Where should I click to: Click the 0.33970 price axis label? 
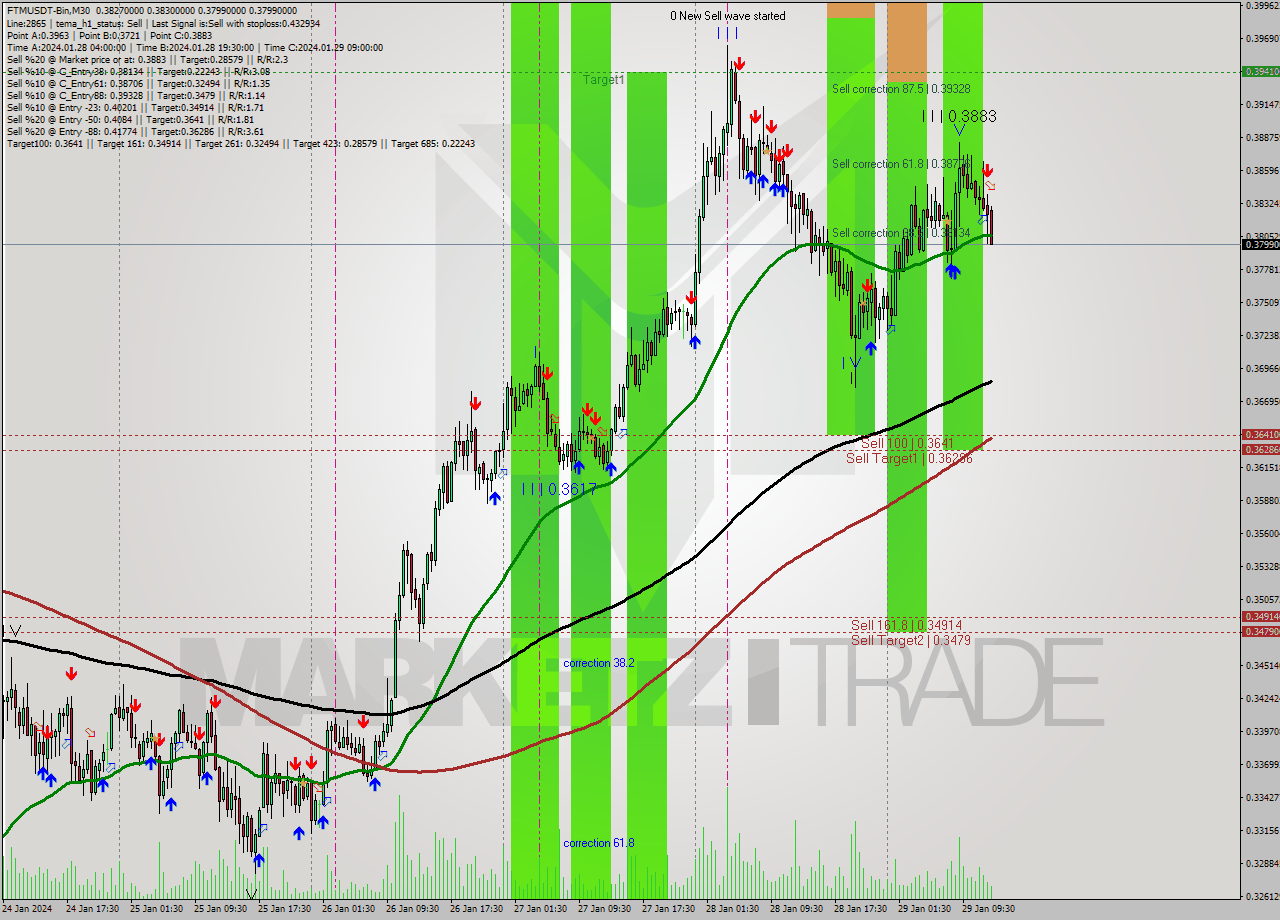coord(1262,732)
